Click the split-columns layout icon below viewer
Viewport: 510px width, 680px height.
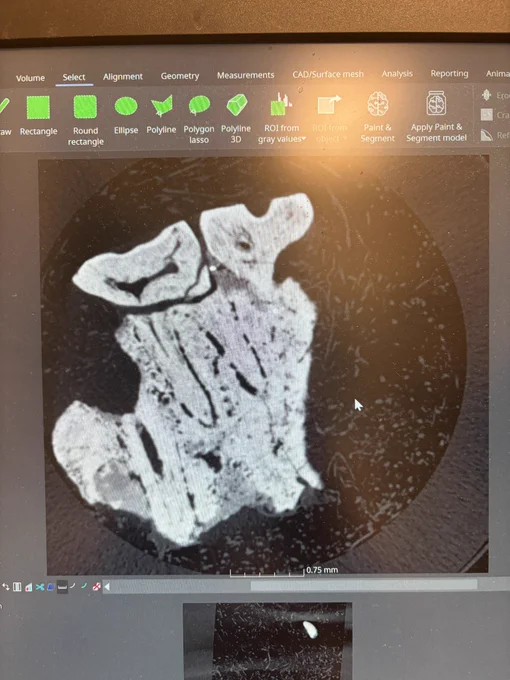point(17,587)
